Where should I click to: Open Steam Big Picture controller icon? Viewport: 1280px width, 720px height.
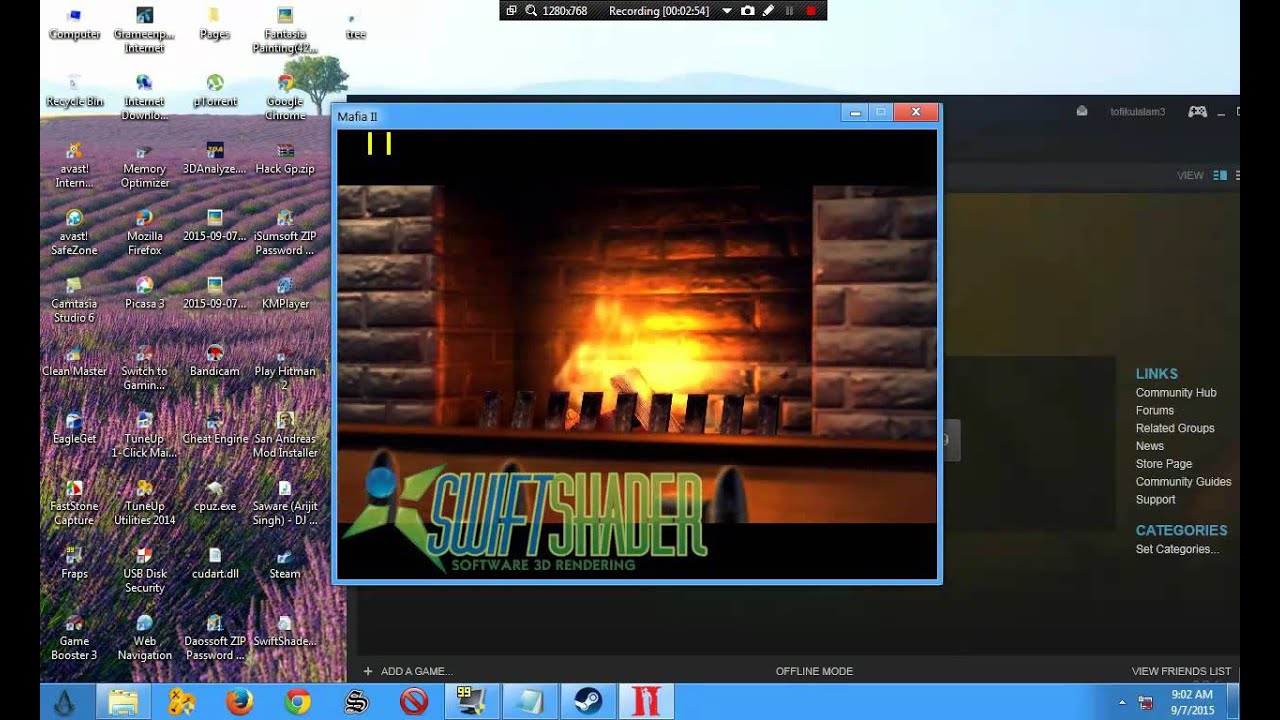point(1197,112)
